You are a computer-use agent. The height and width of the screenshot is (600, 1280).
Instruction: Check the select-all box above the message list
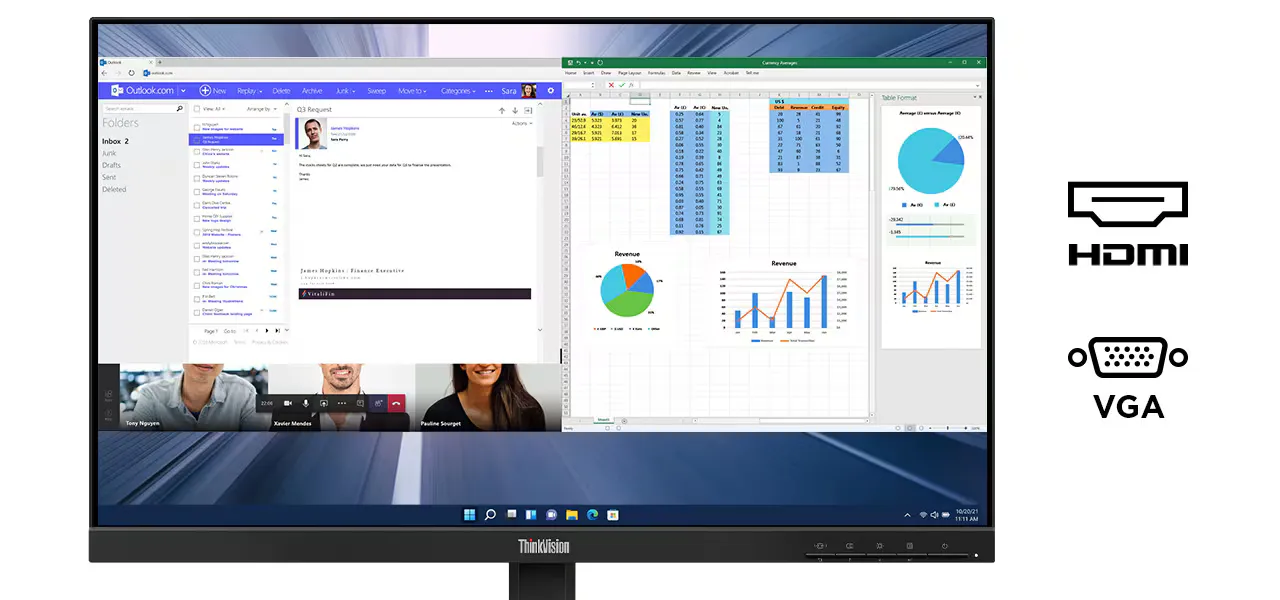(196, 109)
